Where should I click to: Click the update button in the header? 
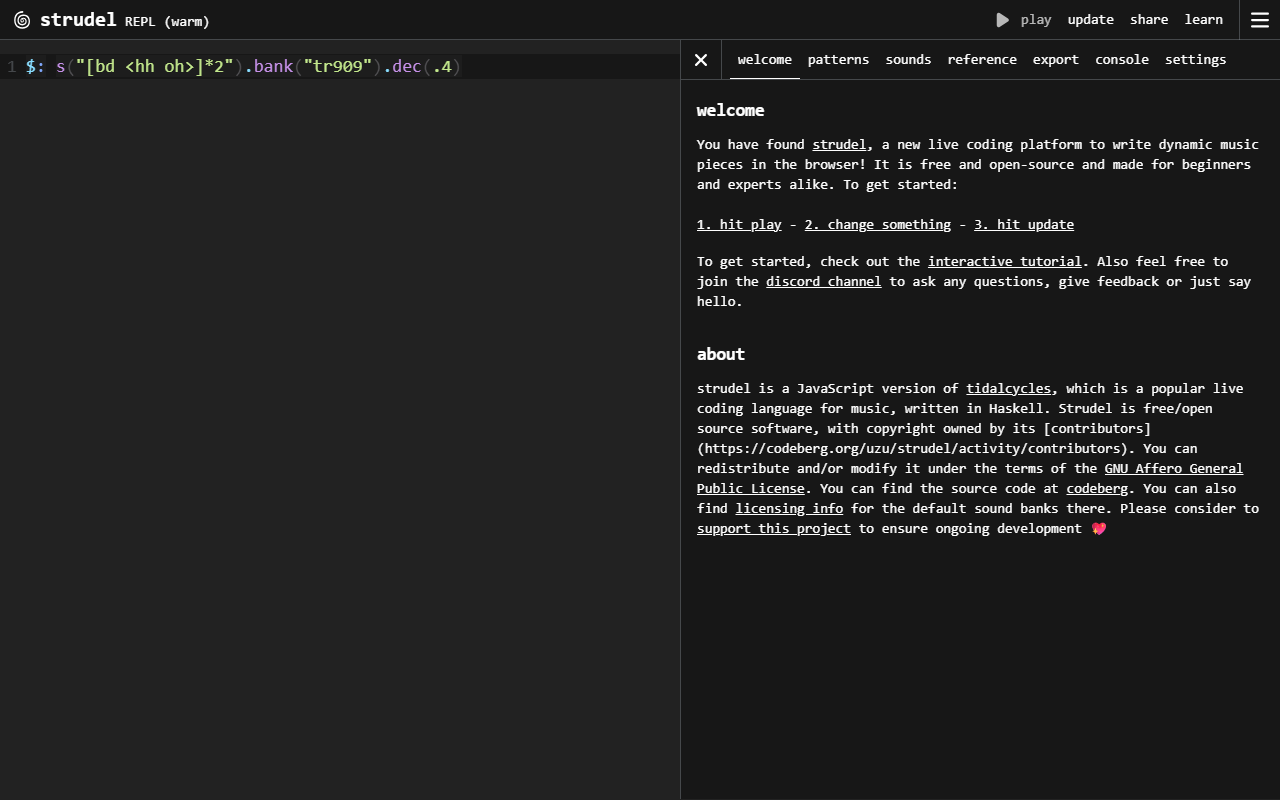tap(1090, 20)
